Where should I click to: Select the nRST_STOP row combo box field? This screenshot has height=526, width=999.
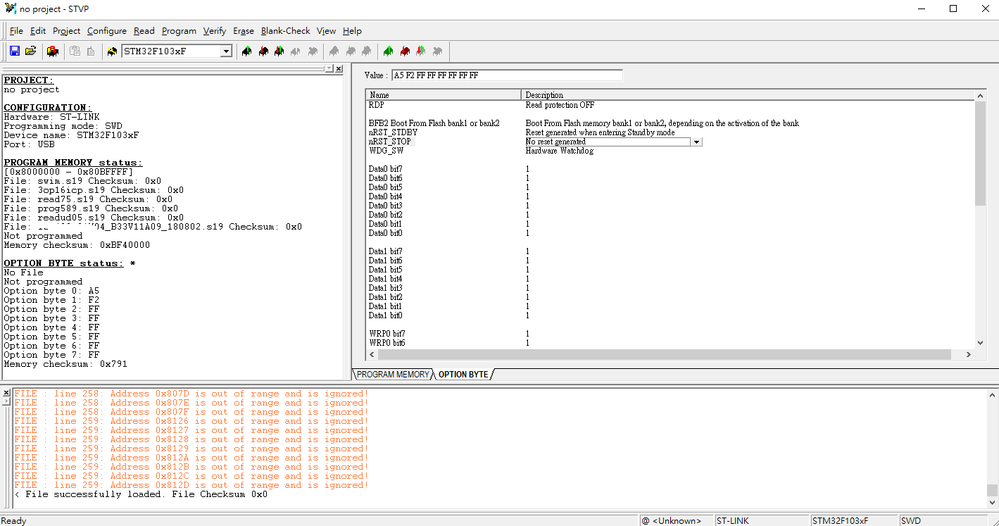click(x=613, y=142)
